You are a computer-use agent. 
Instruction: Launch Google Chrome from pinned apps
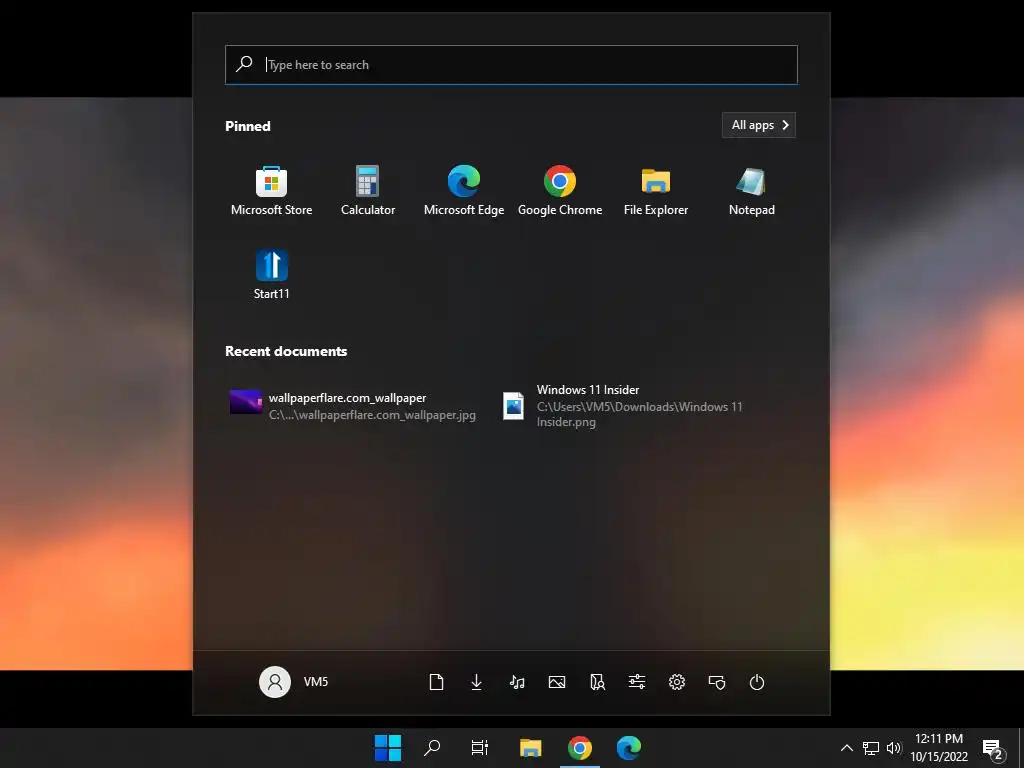[x=560, y=191]
